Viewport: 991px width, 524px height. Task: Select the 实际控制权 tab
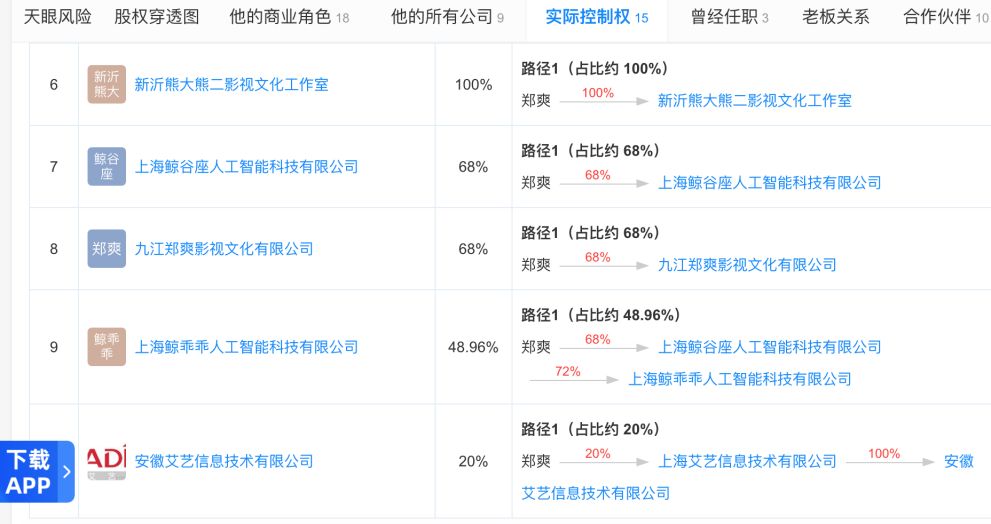(x=597, y=17)
